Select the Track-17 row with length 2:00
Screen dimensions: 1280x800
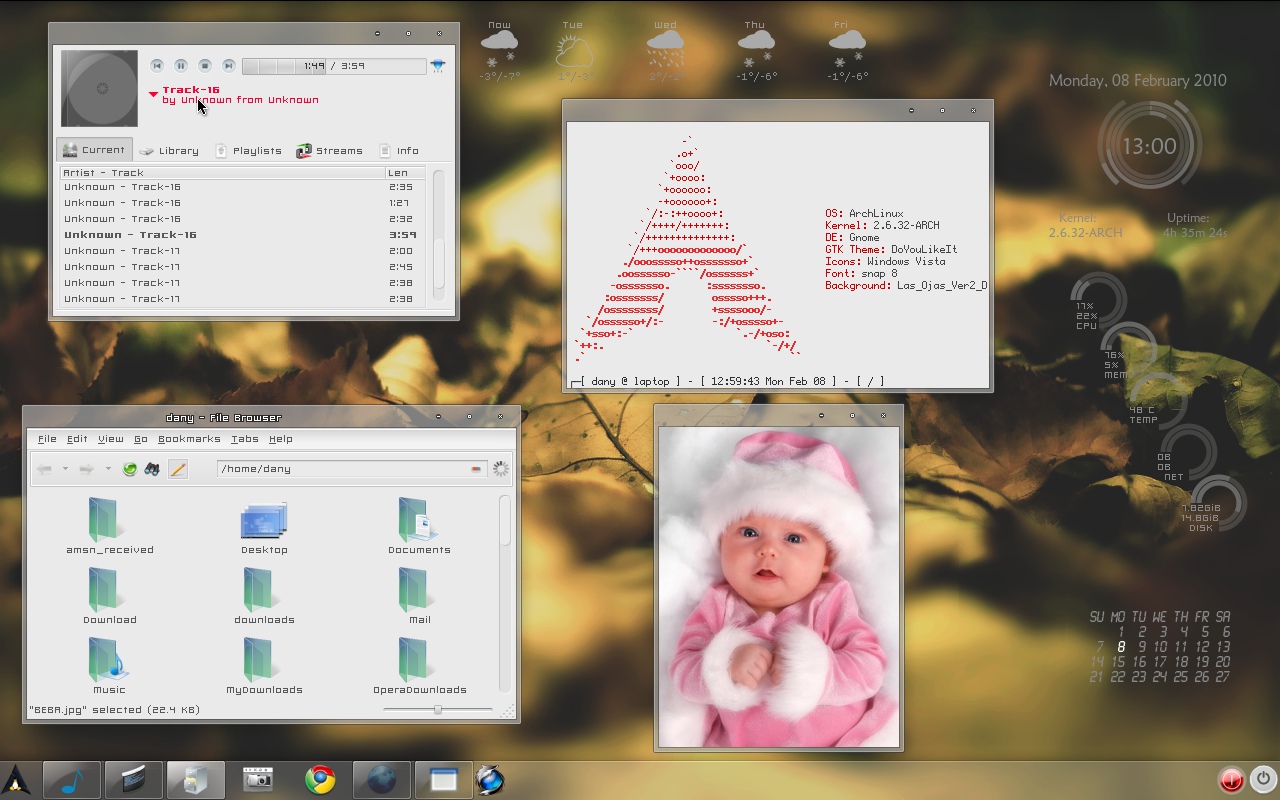click(x=242, y=251)
